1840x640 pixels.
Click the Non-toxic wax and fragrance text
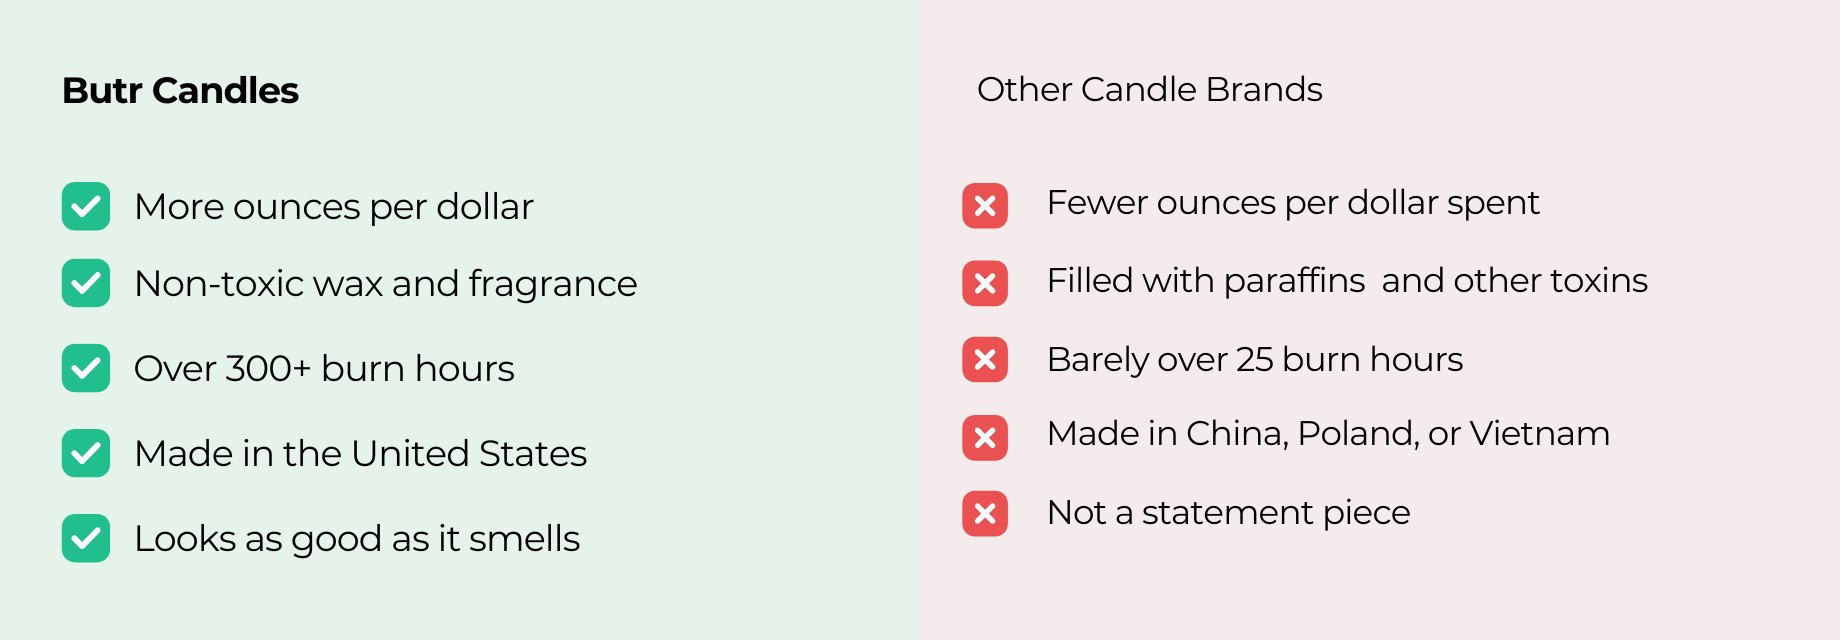tap(385, 283)
